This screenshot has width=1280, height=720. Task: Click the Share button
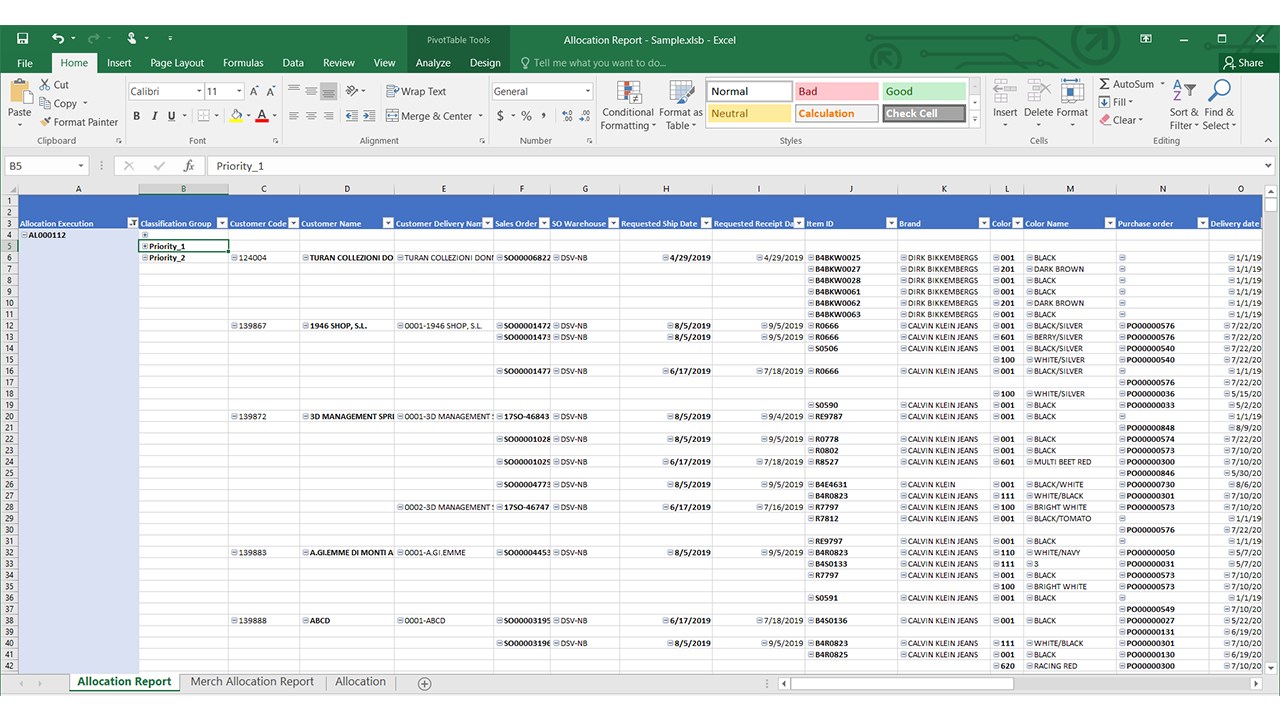click(x=1243, y=63)
